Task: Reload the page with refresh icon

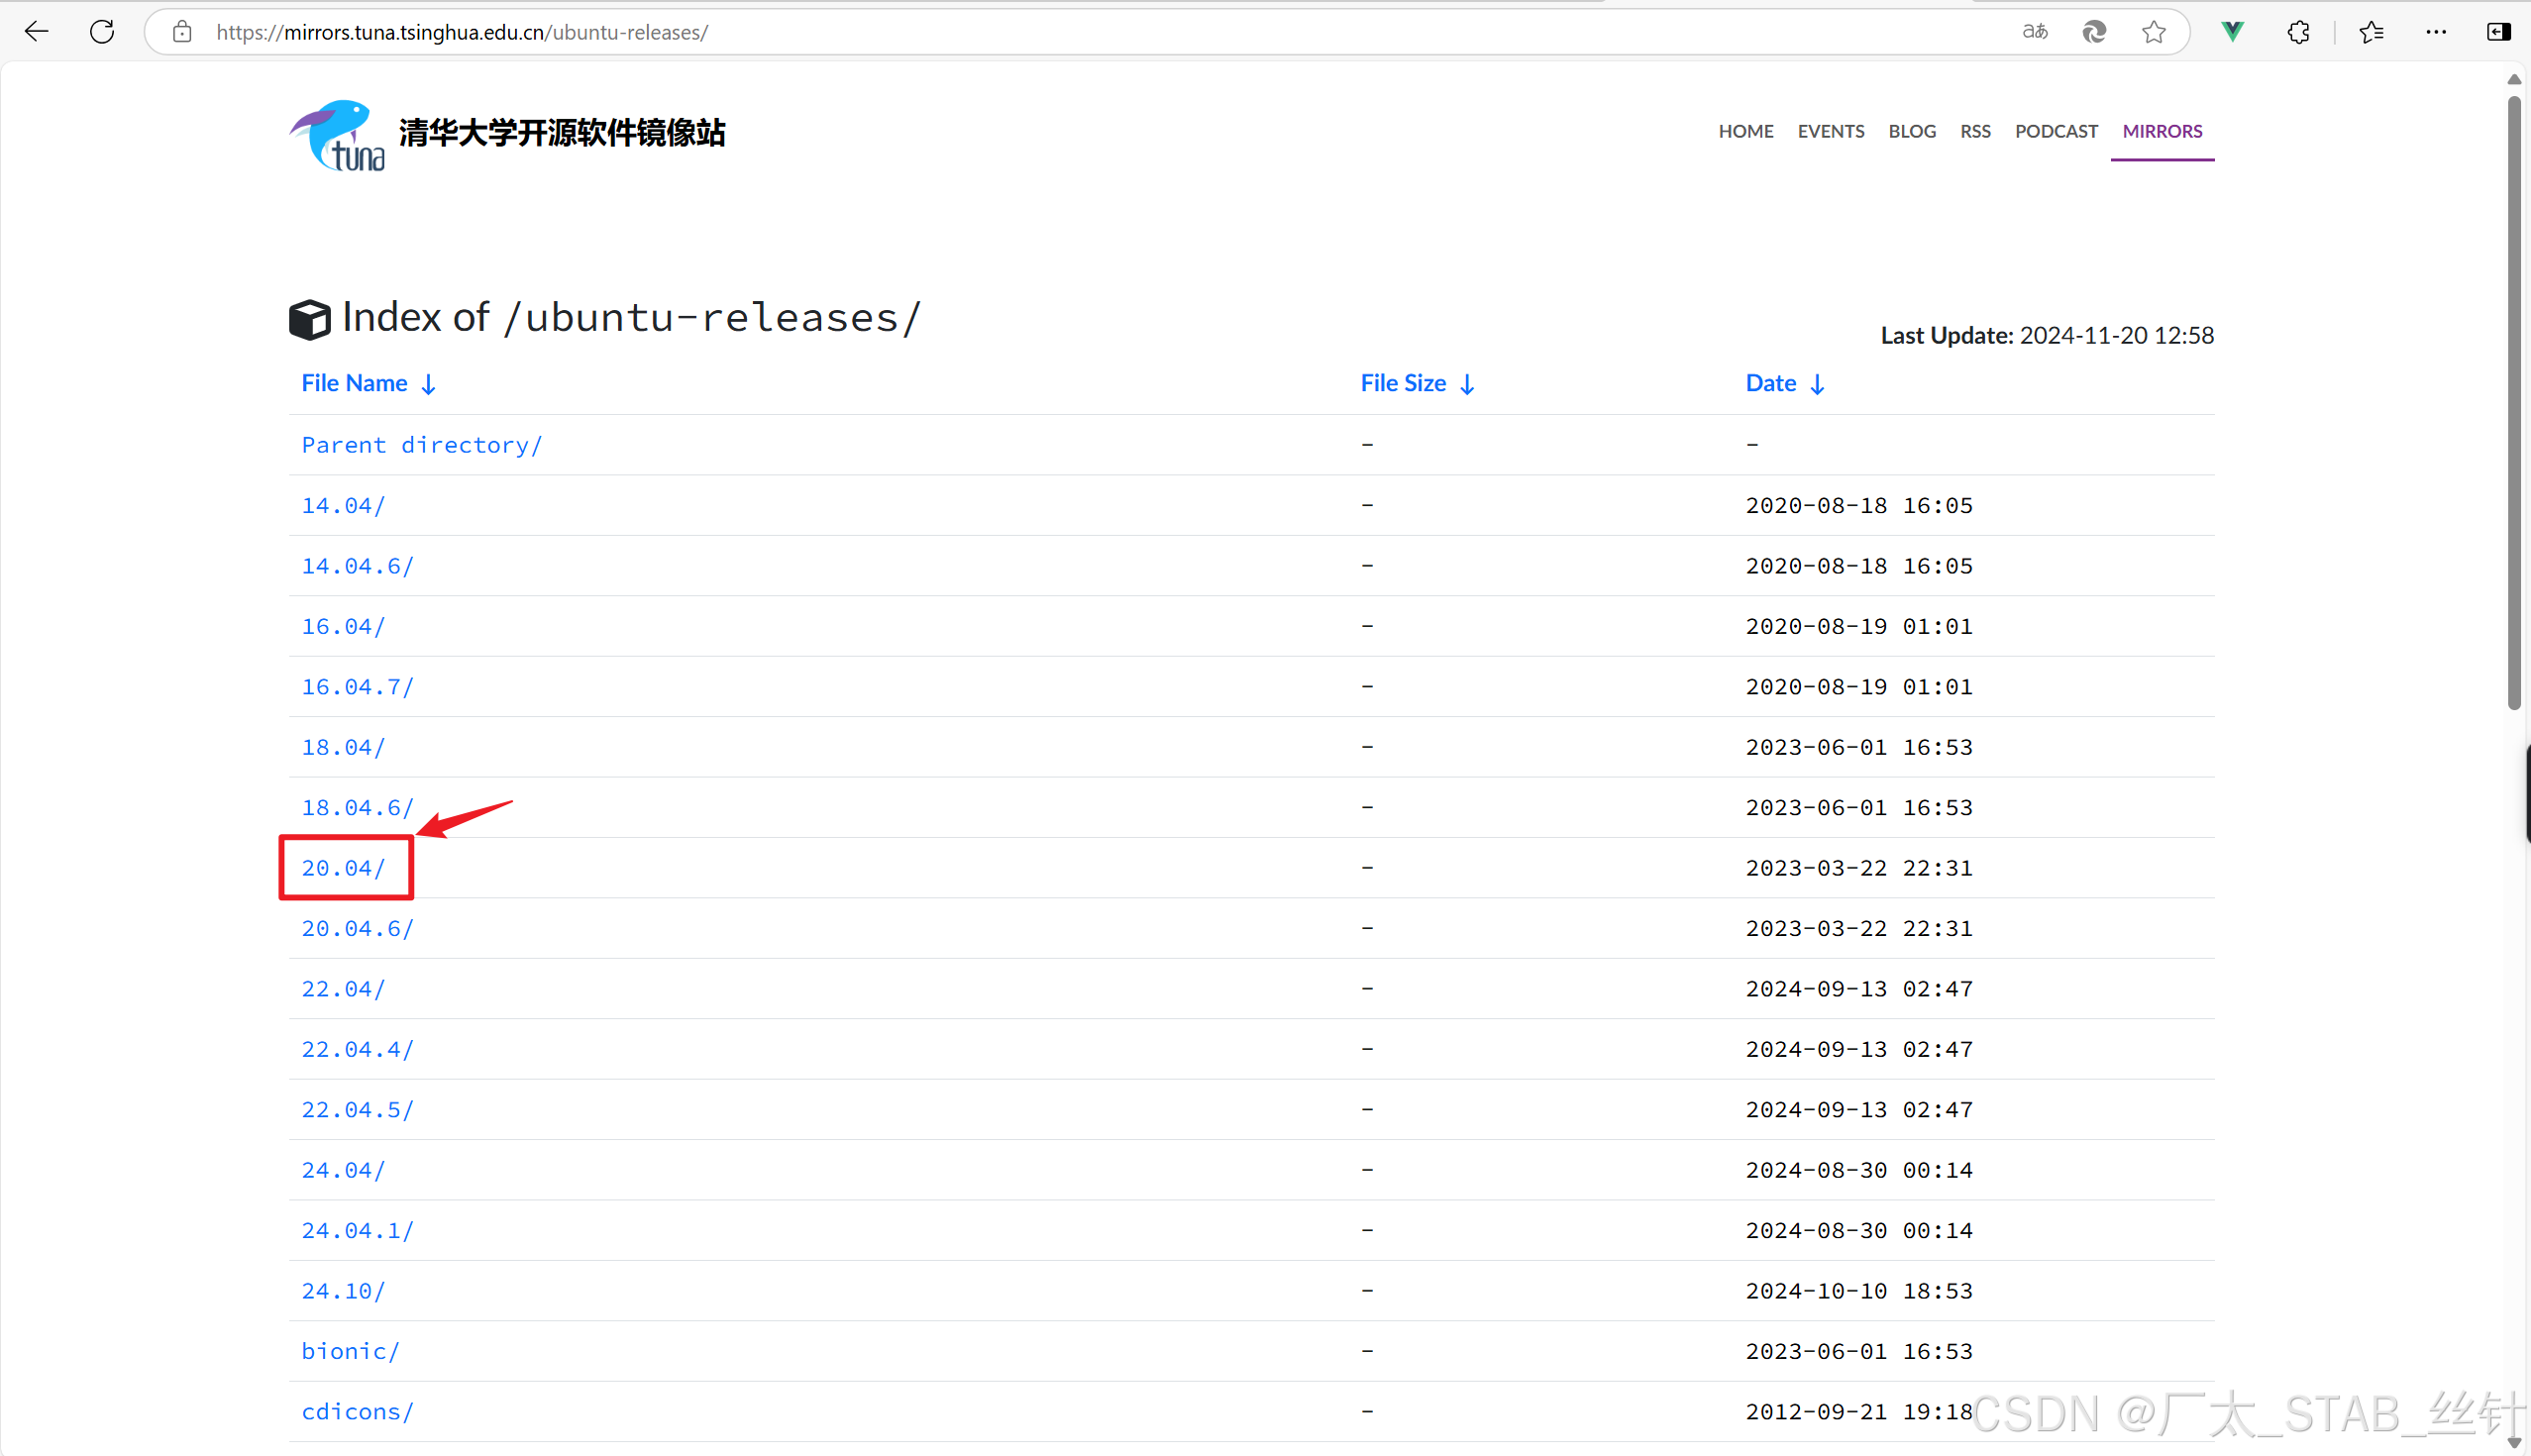Action: point(102,32)
